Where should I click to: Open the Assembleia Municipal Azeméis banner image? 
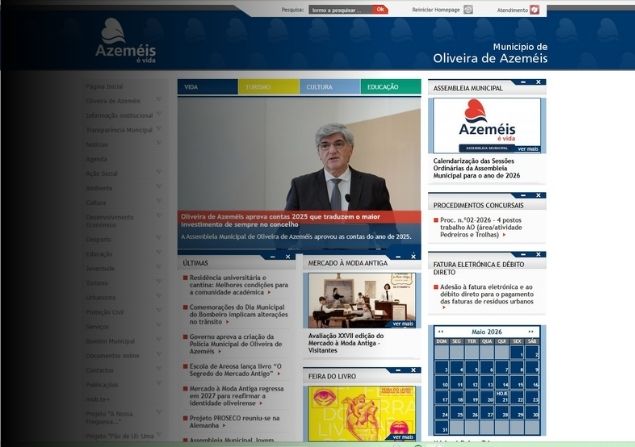pos(487,126)
